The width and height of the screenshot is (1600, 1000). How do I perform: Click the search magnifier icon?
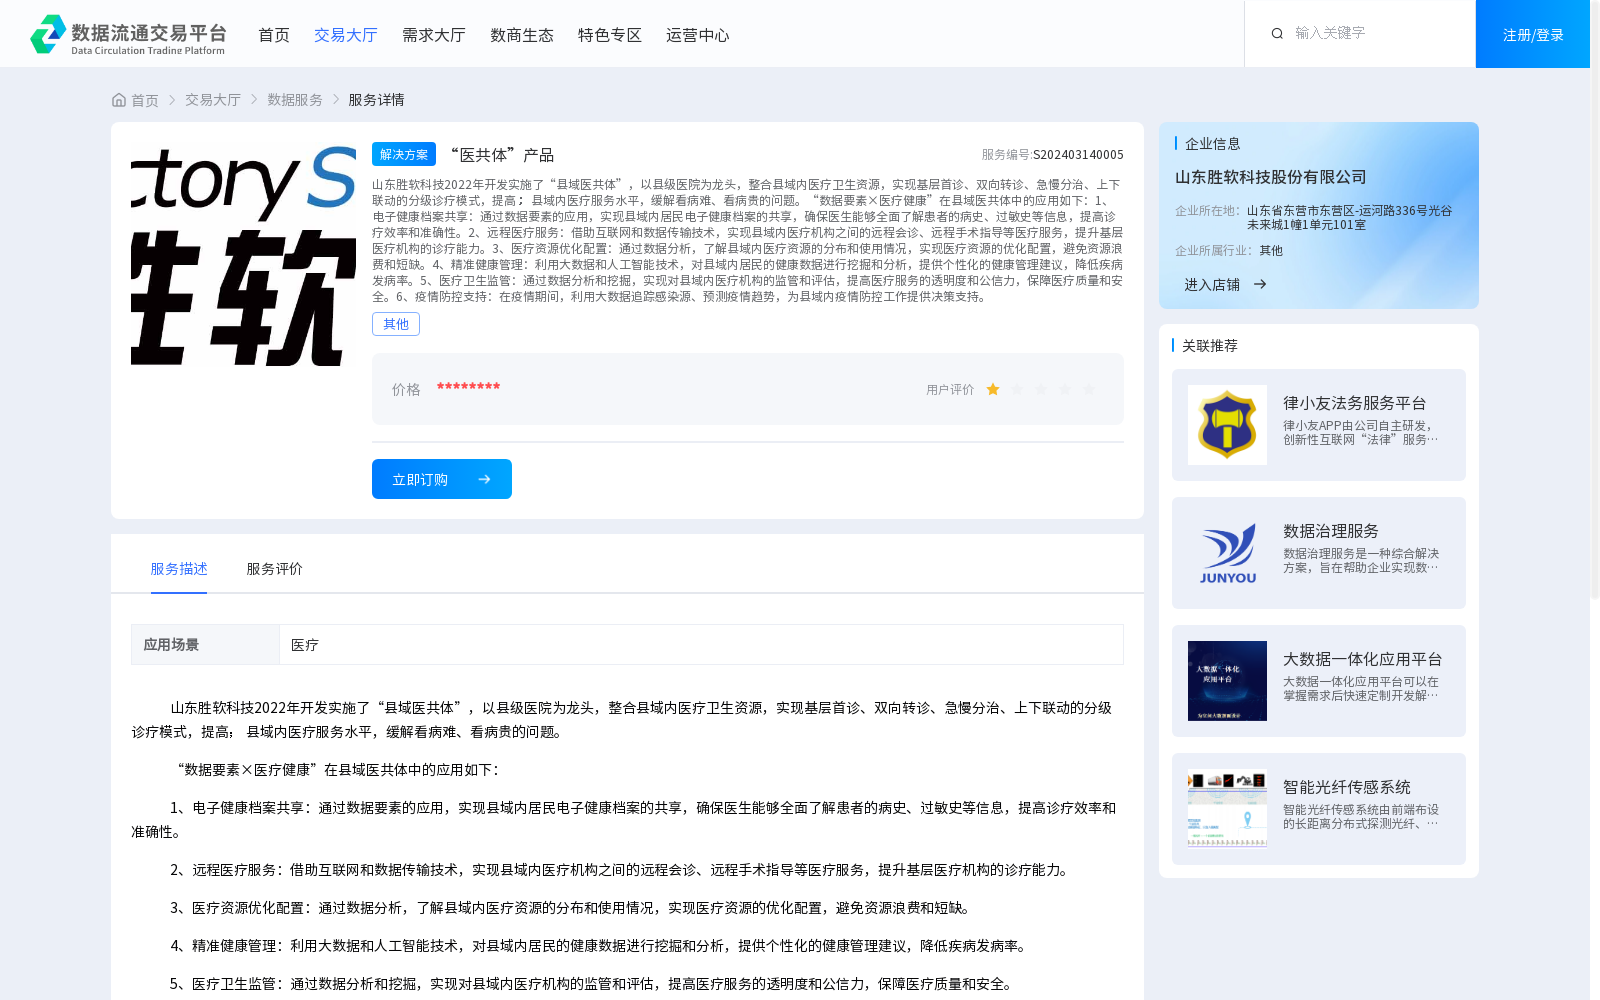(1277, 34)
